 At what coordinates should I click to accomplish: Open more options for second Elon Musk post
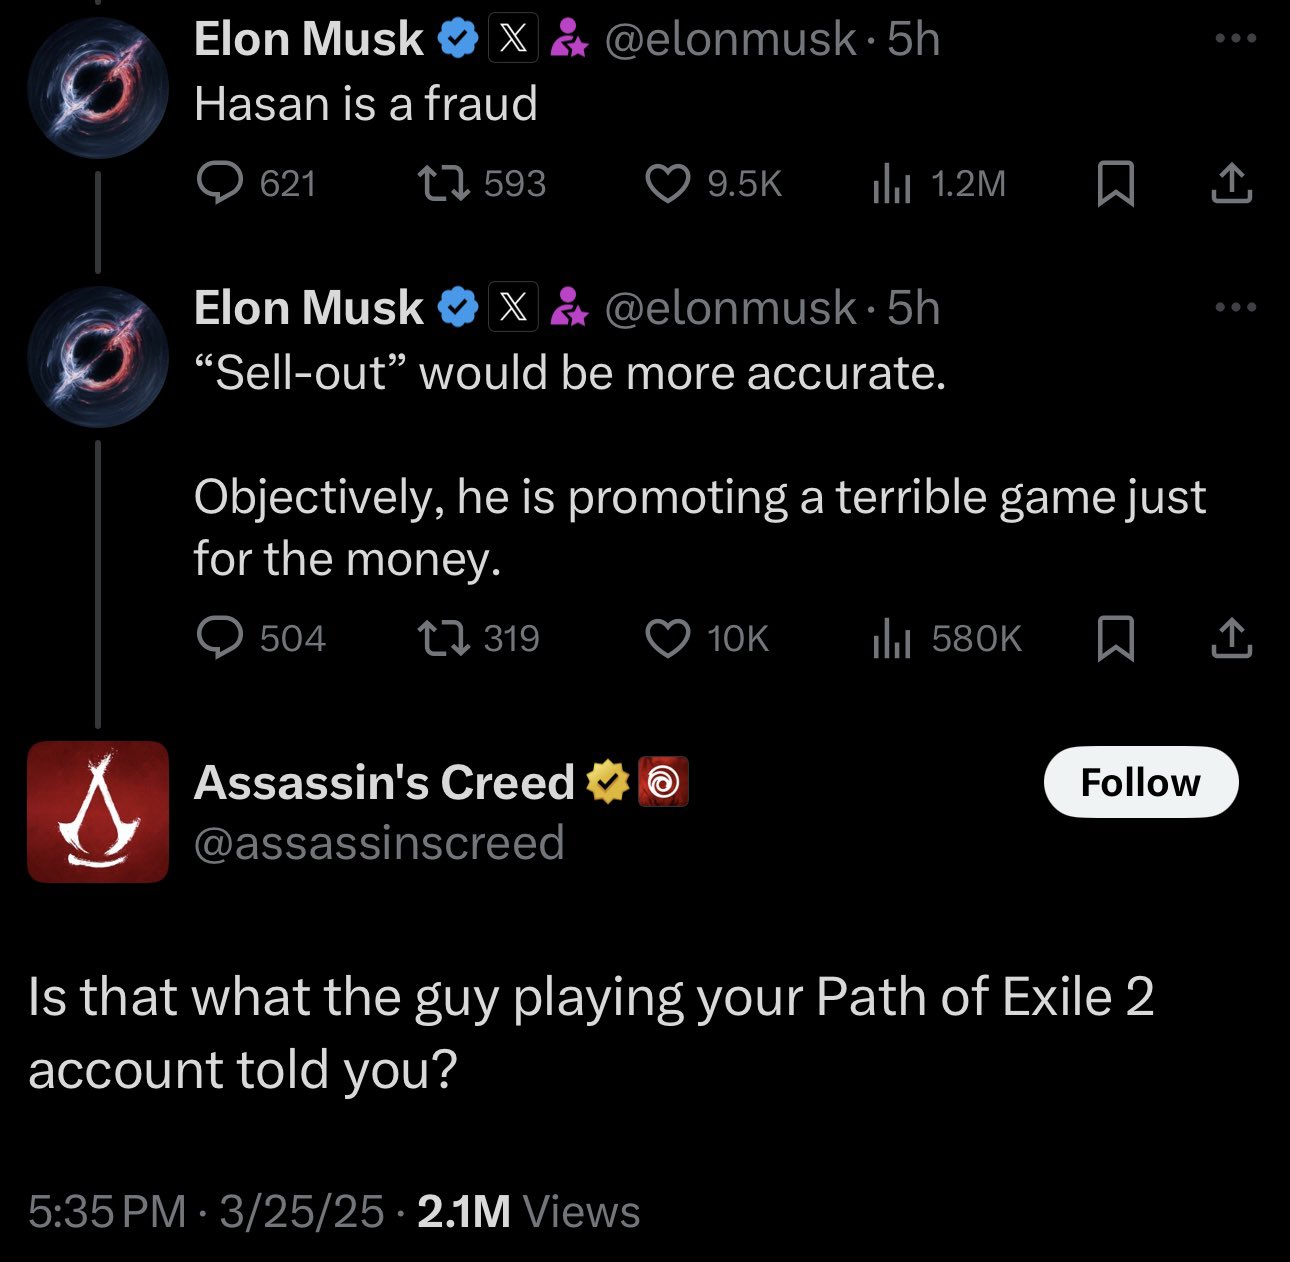pyautogui.click(x=1235, y=307)
